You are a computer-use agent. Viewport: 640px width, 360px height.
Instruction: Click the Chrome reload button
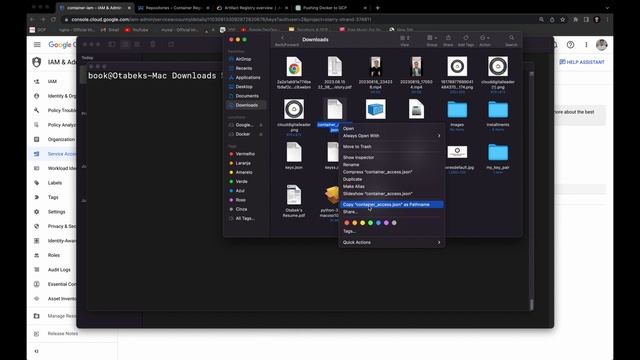[53, 19]
